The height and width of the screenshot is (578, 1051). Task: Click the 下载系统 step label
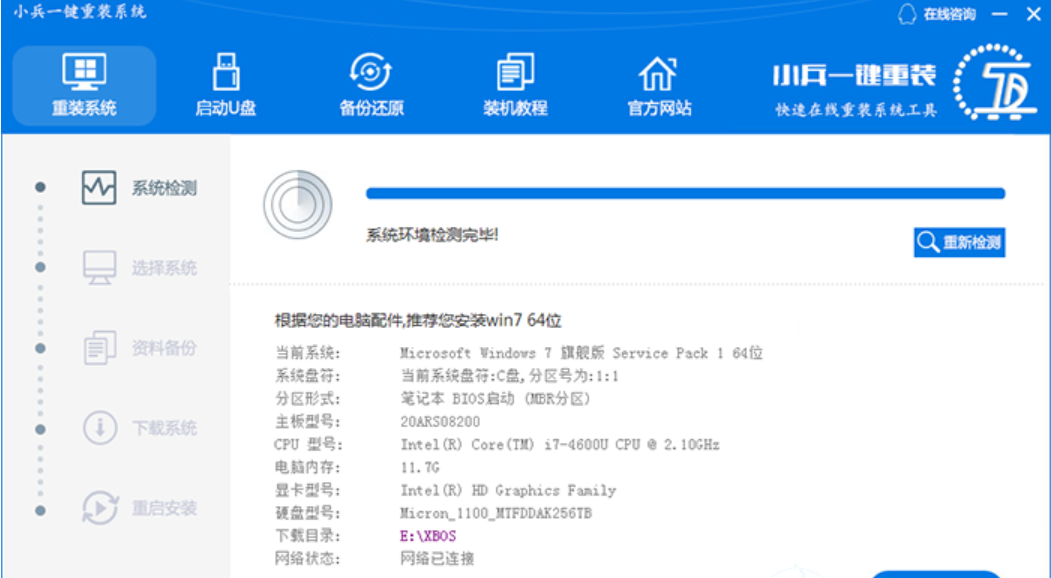click(x=164, y=428)
